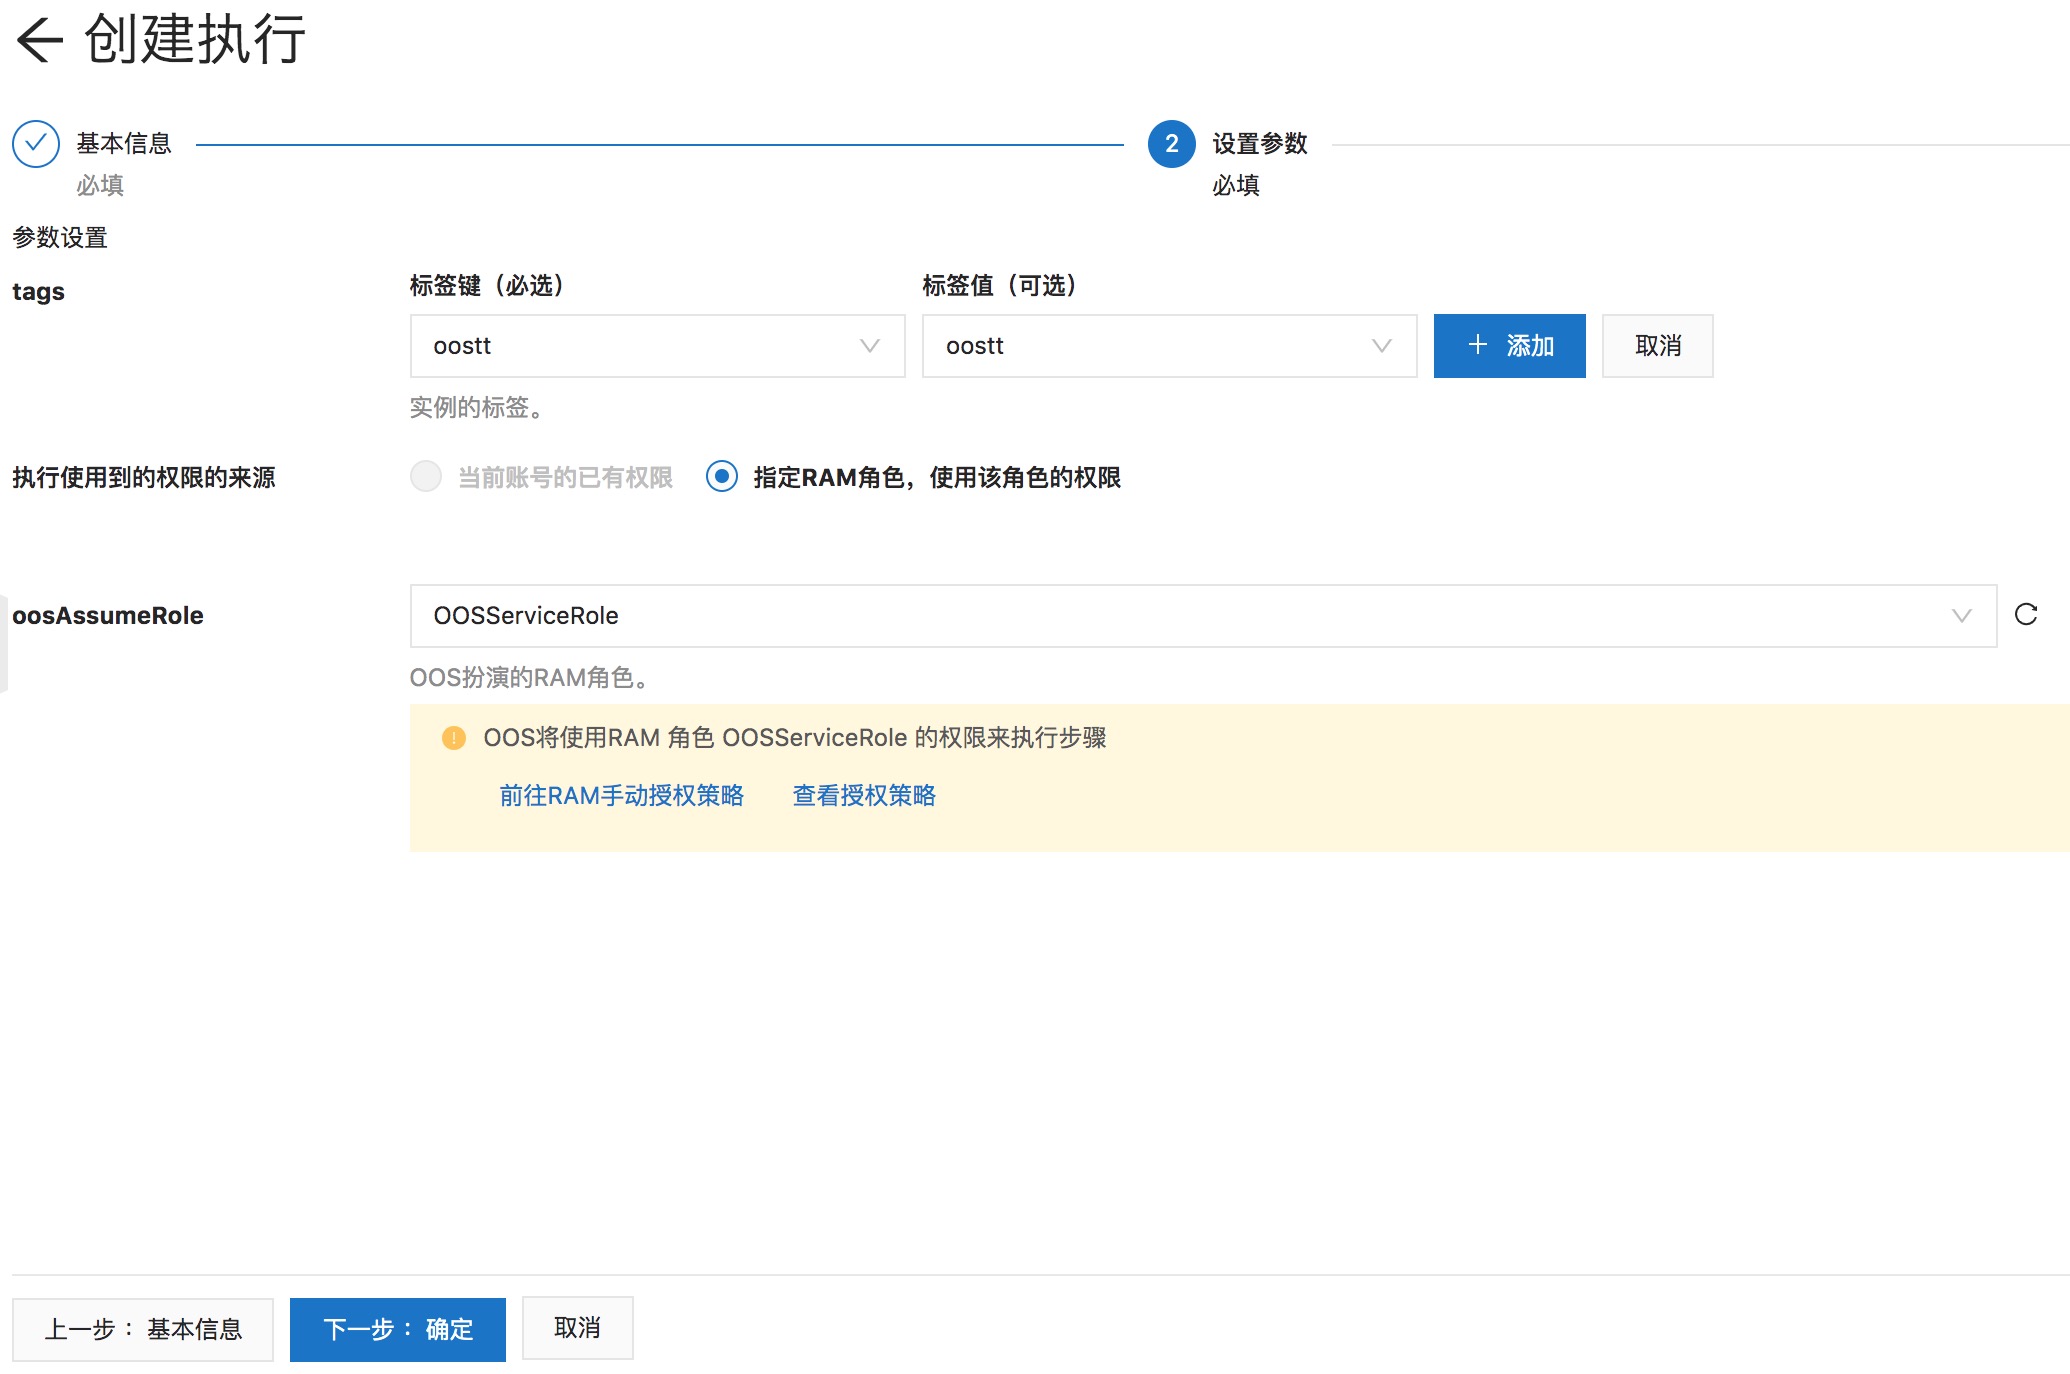This screenshot has width=2070, height=1374.
Task: Click the 参数设置 section heading
Action: [x=60, y=238]
